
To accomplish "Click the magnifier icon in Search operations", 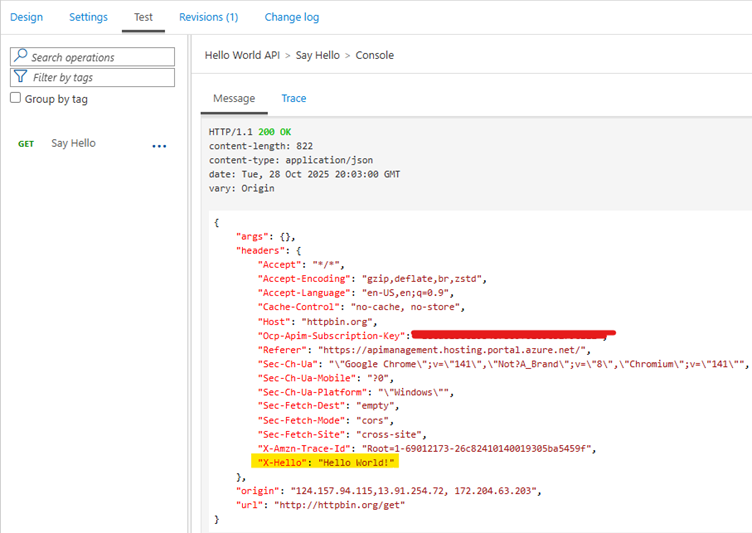I will pyautogui.click(x=22, y=57).
